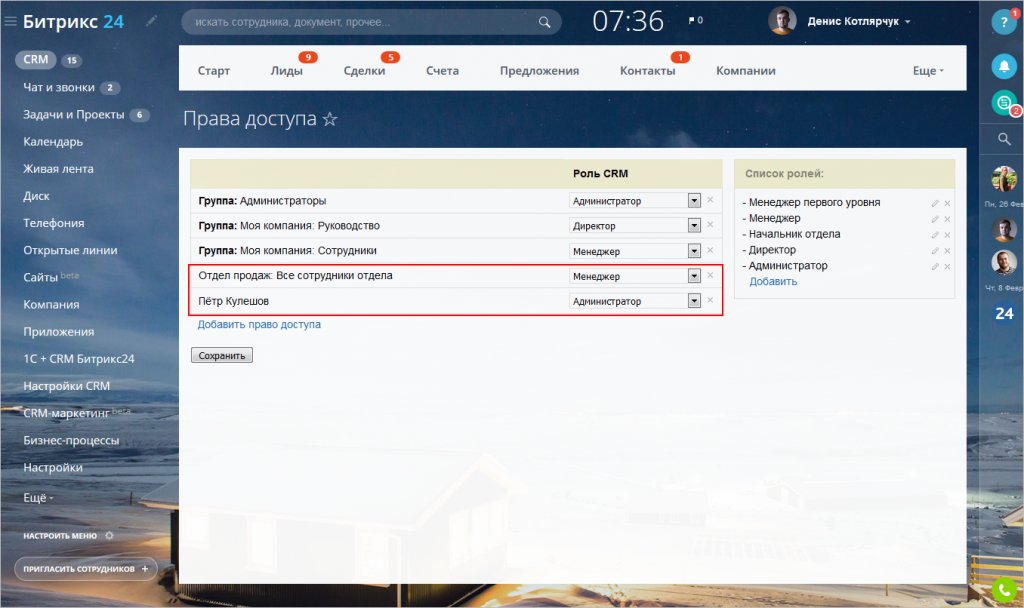Image resolution: width=1024 pixels, height=608 pixels.
Task: Click Добавить право доступа link
Action: click(x=259, y=325)
